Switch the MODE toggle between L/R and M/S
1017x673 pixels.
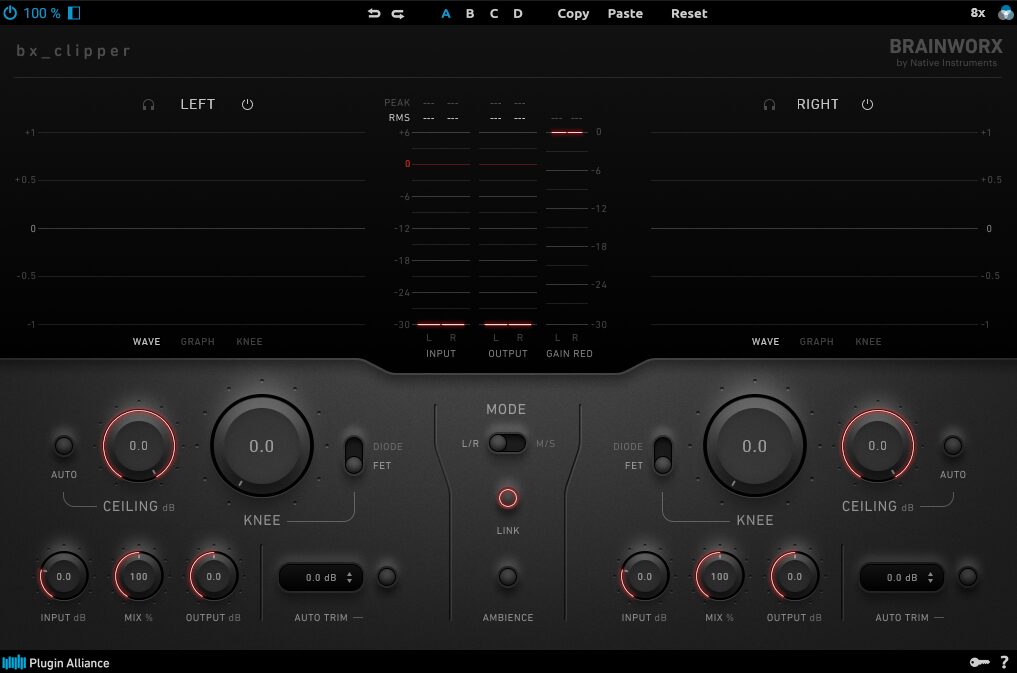pos(507,443)
